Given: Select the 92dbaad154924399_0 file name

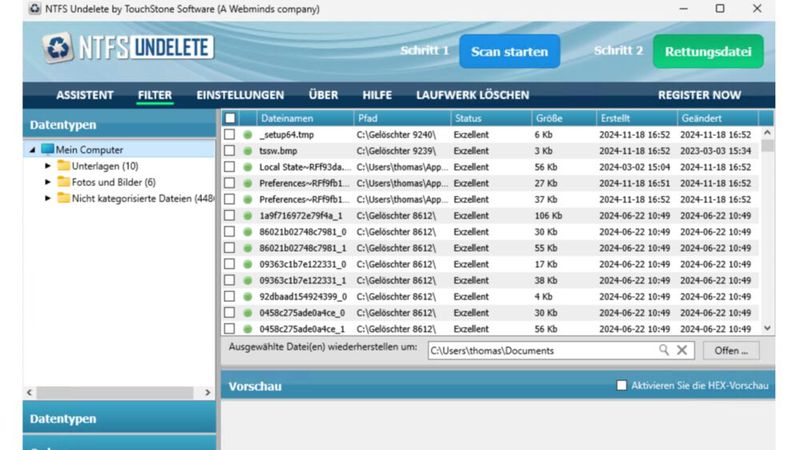Looking at the screenshot, I should tap(303, 296).
